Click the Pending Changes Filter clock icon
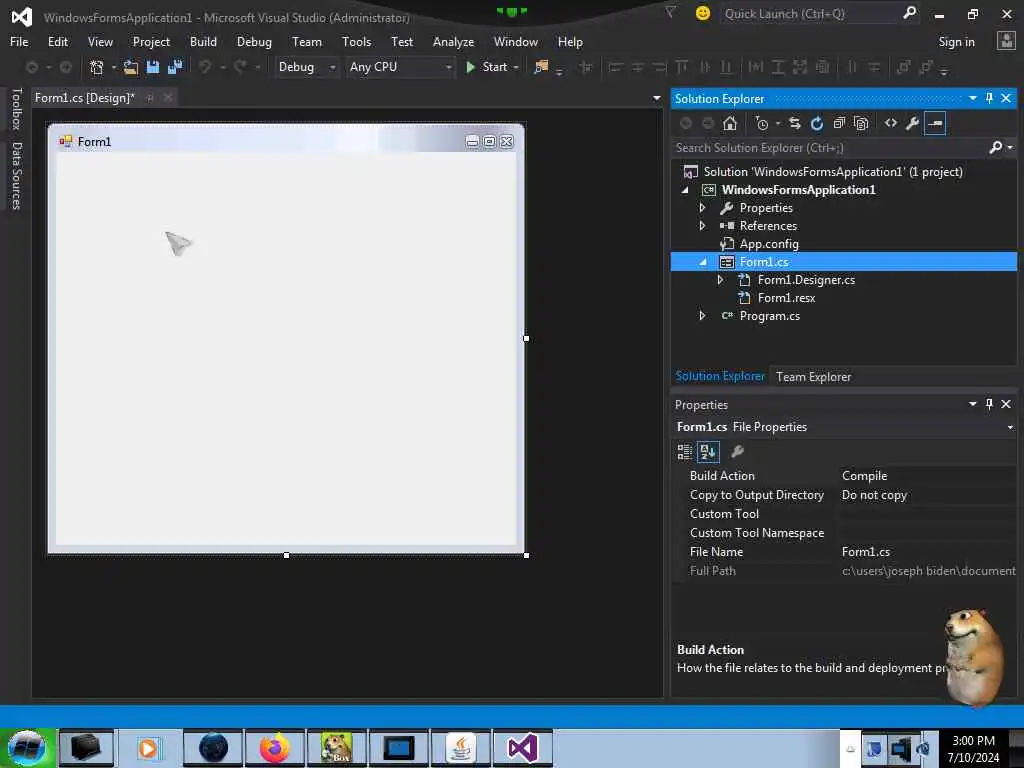This screenshot has height=768, width=1024. coord(761,123)
